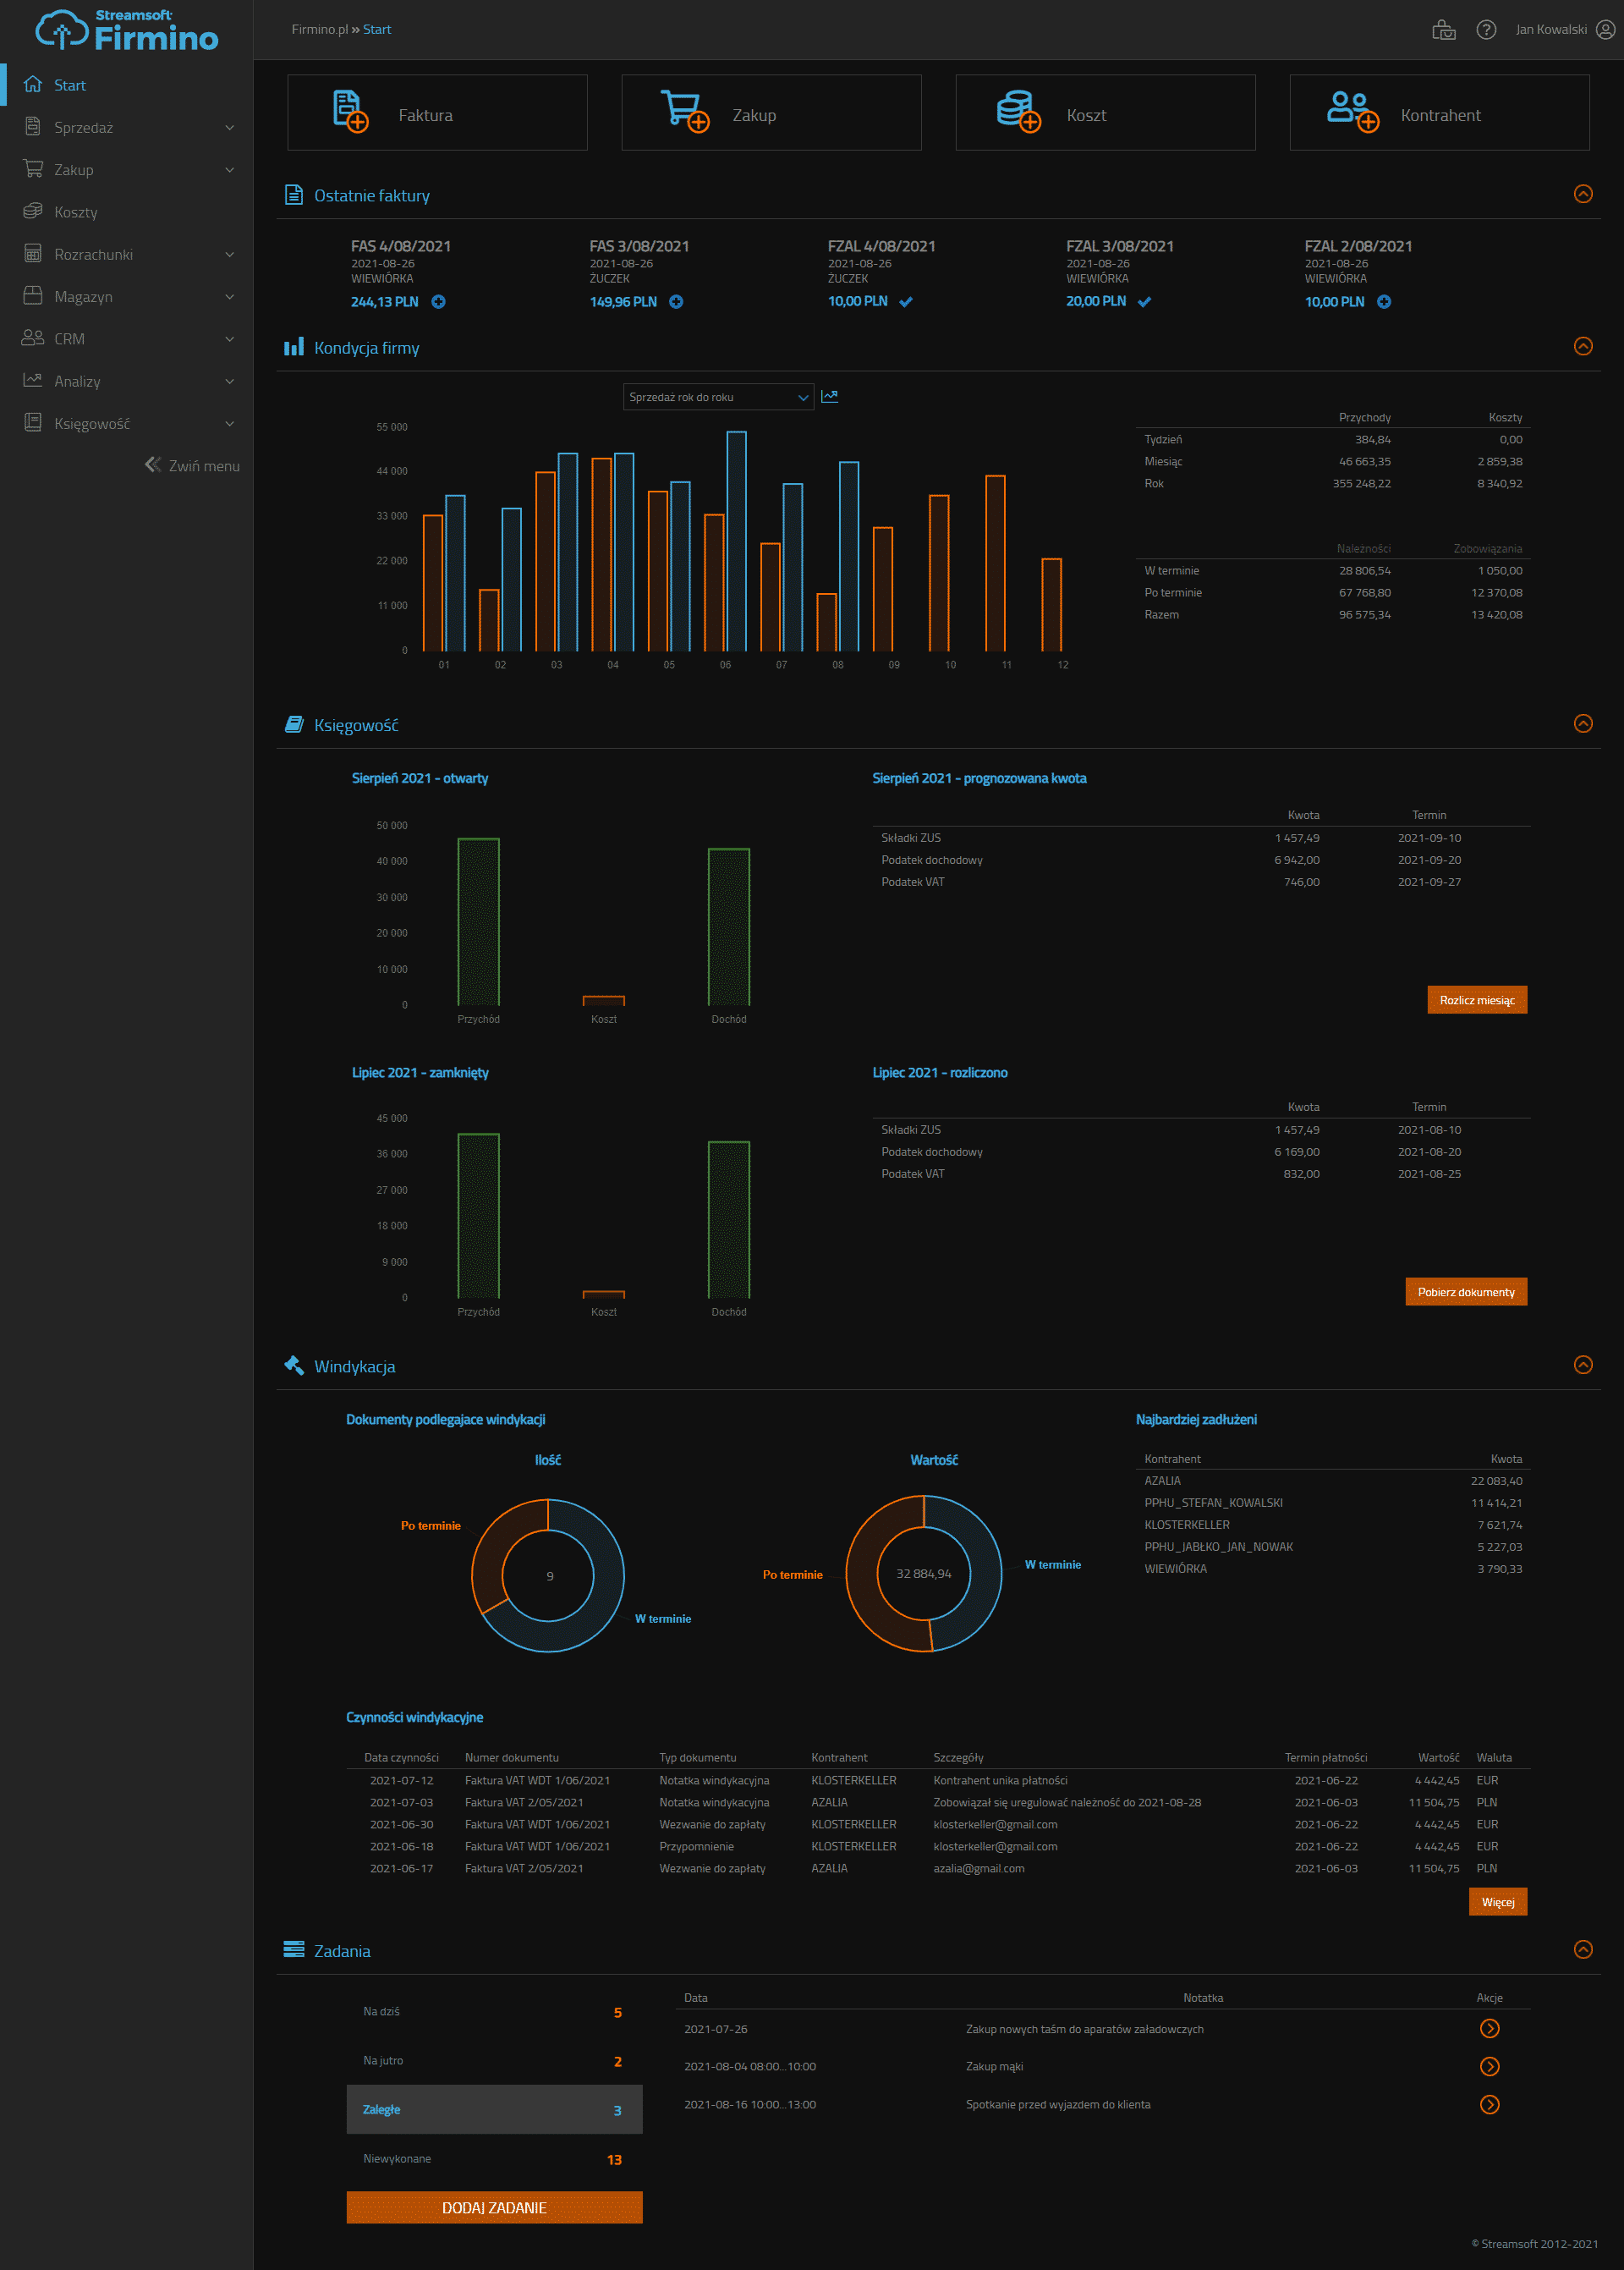Click the Rozlicz miesiąc button
1624x2270 pixels.
pos(1477,1000)
